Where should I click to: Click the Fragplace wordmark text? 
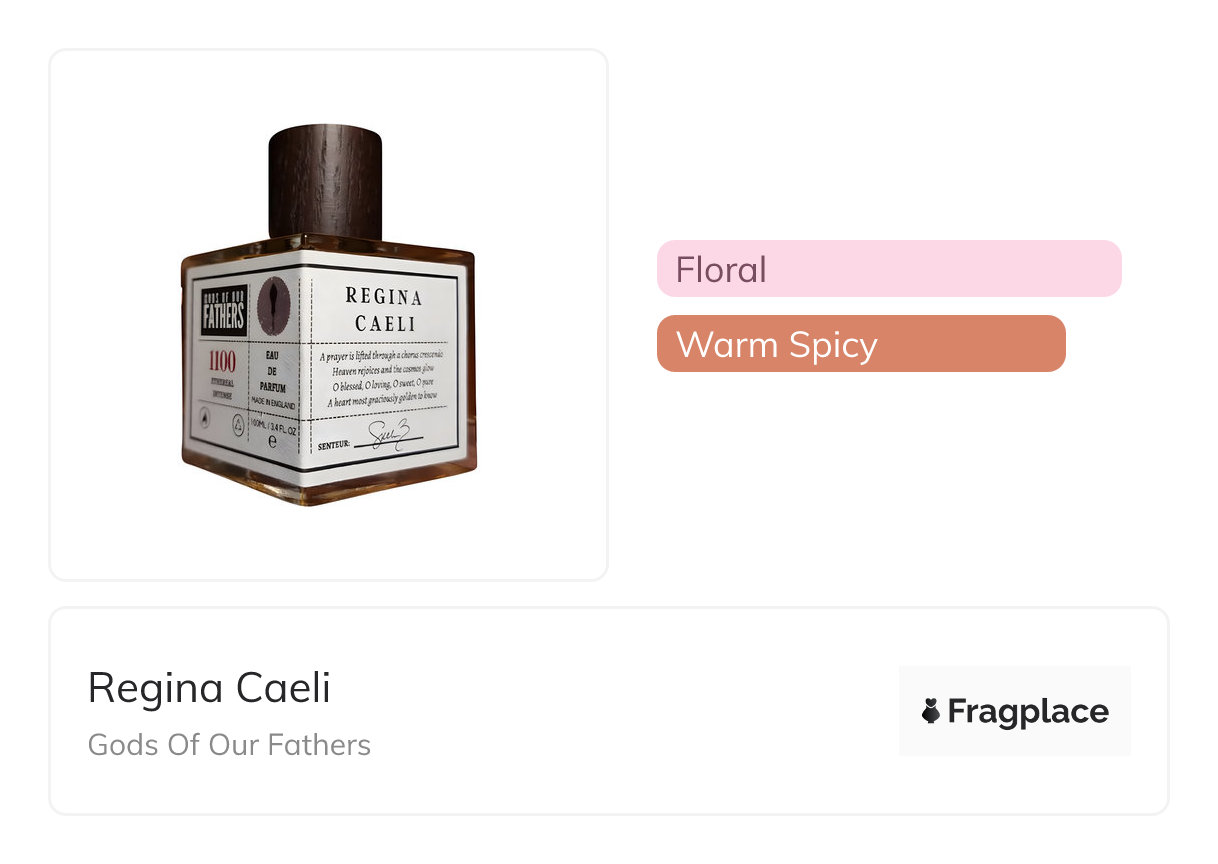coord(1028,712)
